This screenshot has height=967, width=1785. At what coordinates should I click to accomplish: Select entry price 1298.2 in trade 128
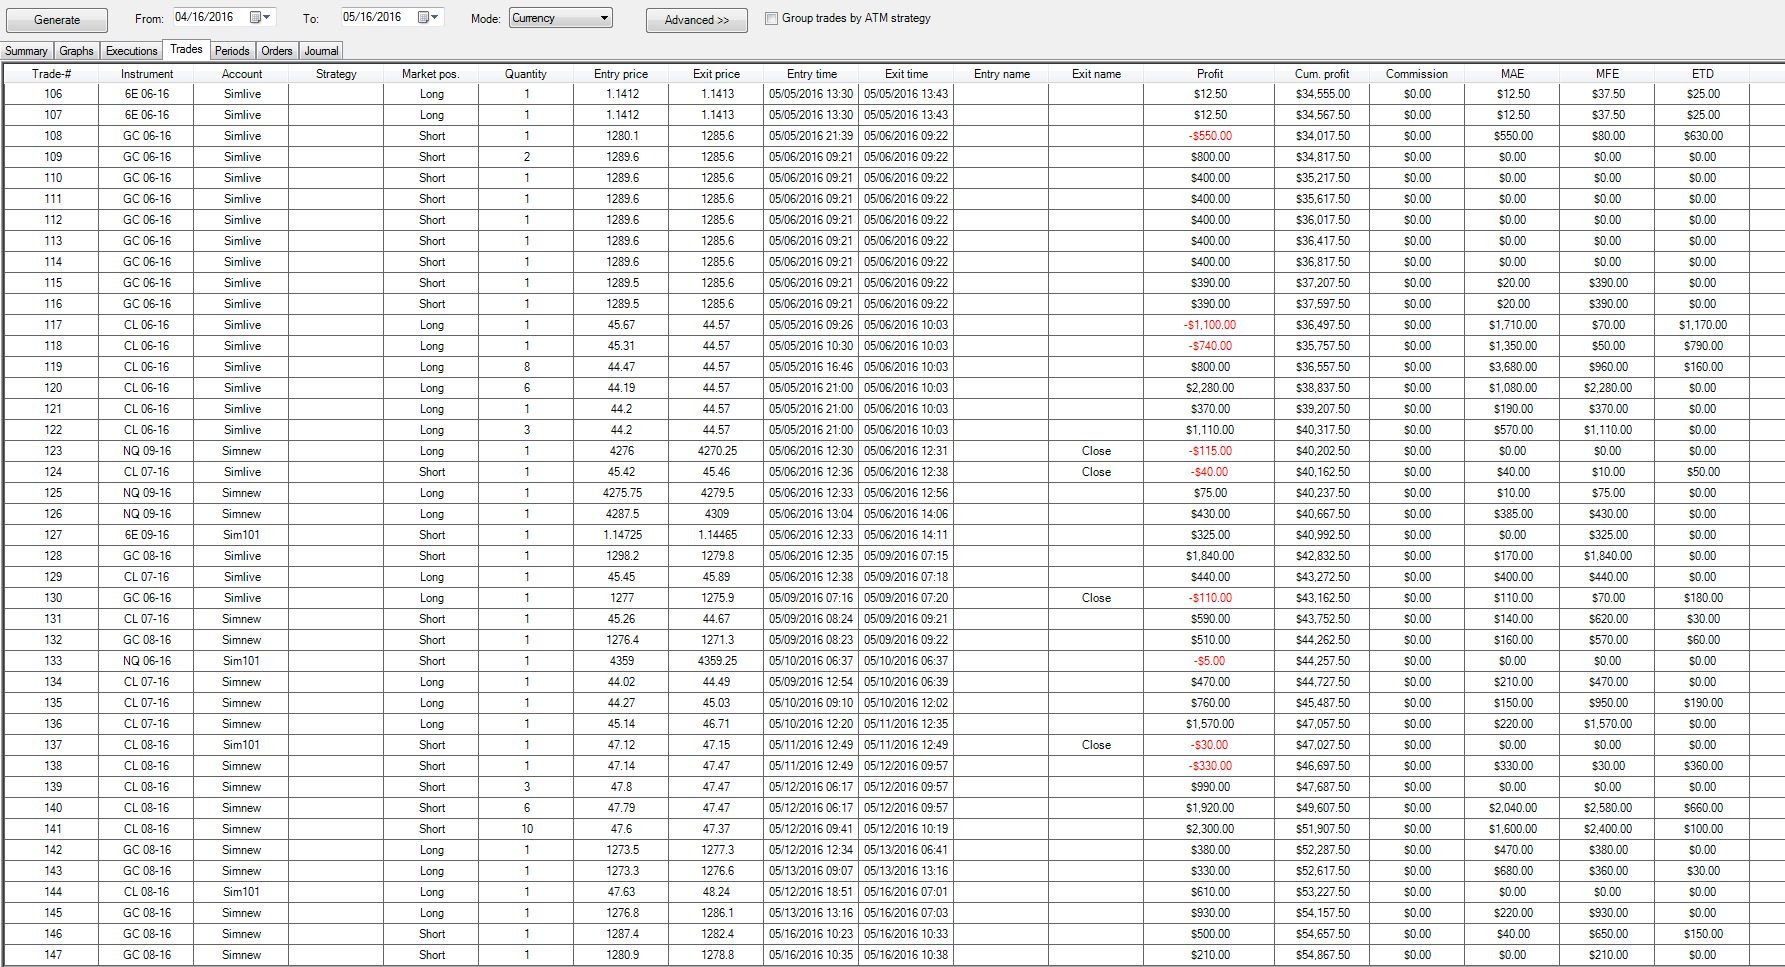click(621, 556)
